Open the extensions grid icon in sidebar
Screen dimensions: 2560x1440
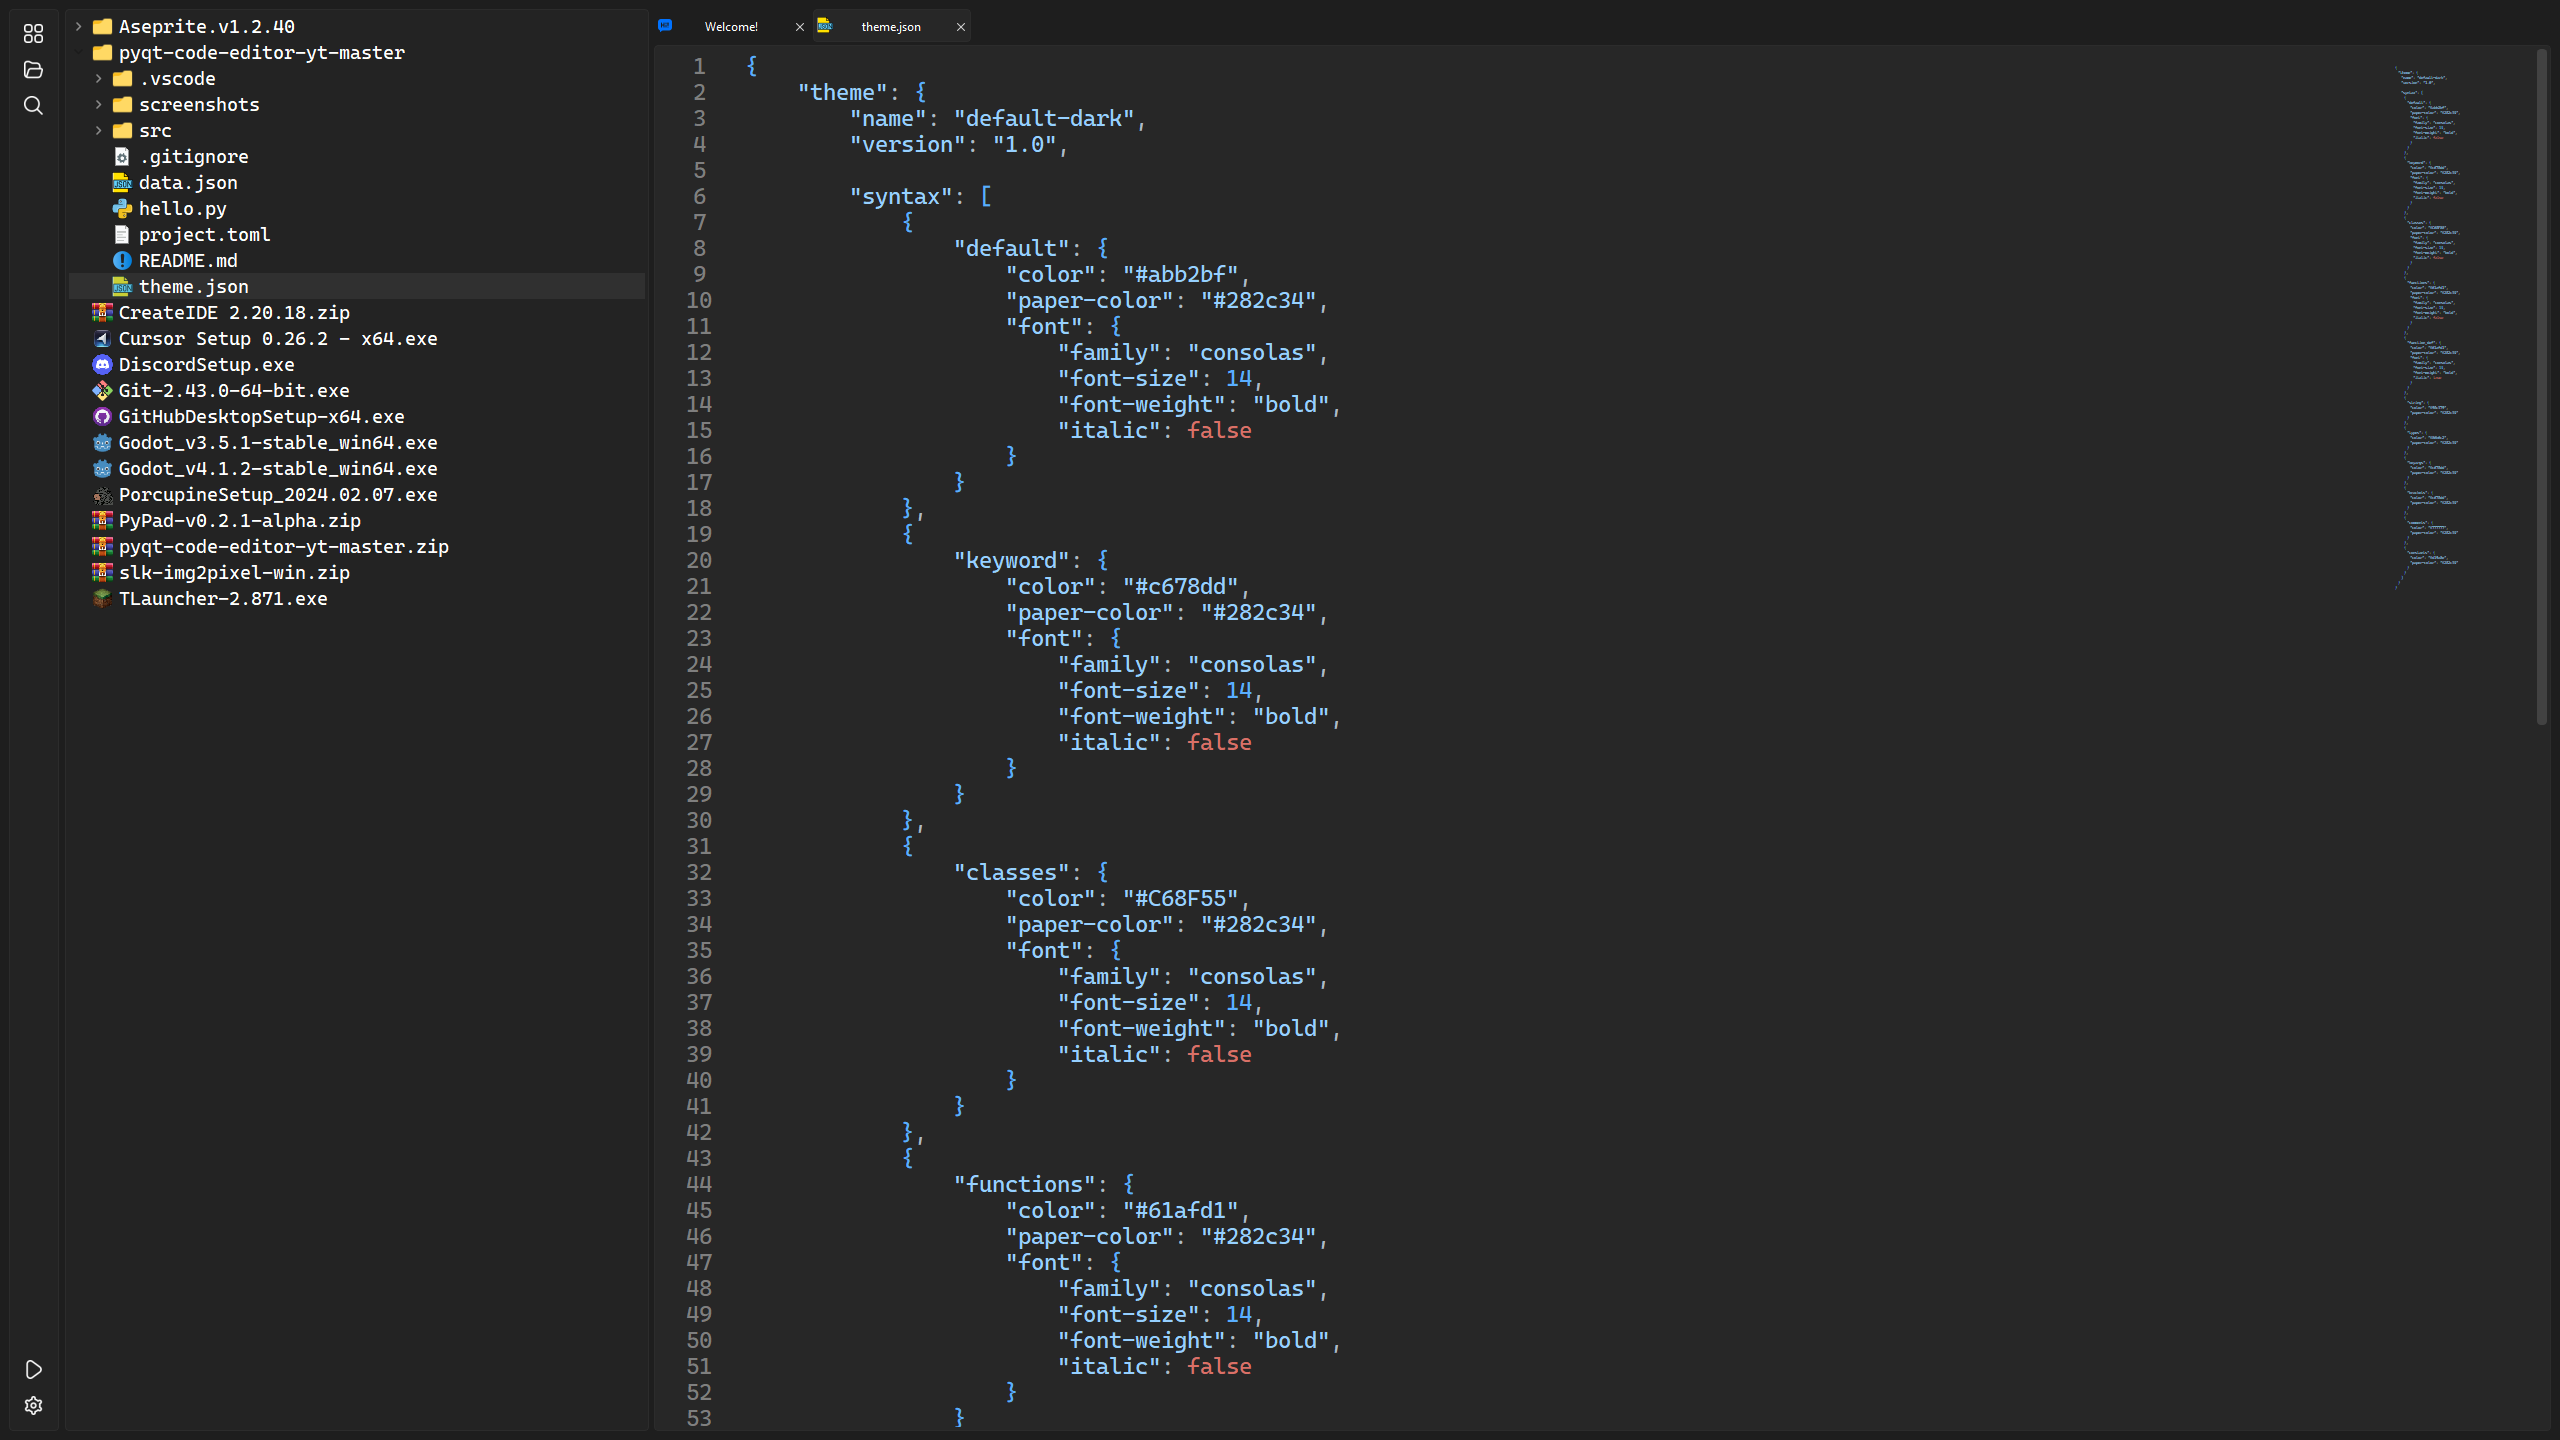[x=33, y=34]
